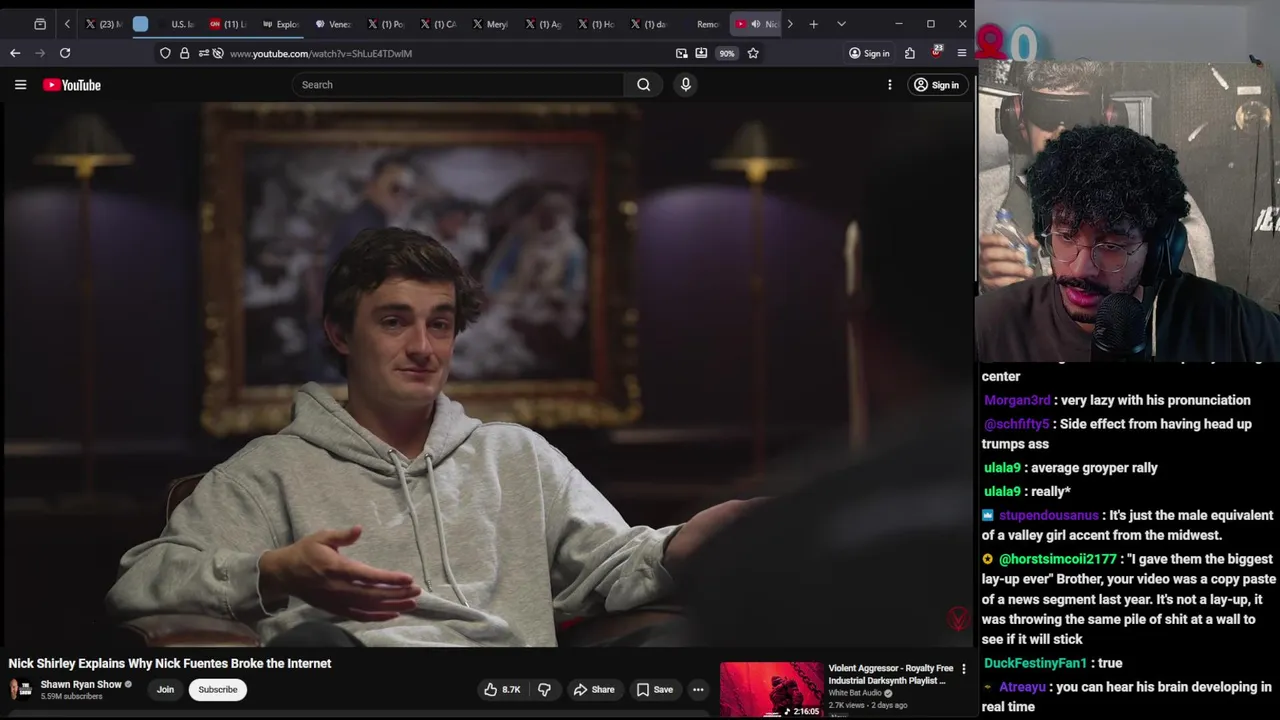Click the YouTube Sign in button
The width and height of the screenshot is (1280, 720).
point(936,85)
